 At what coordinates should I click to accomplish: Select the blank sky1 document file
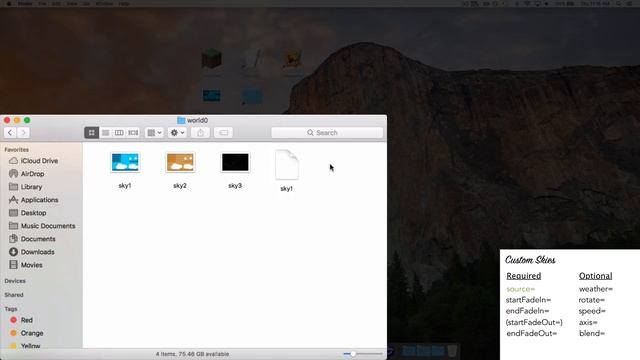(x=287, y=165)
